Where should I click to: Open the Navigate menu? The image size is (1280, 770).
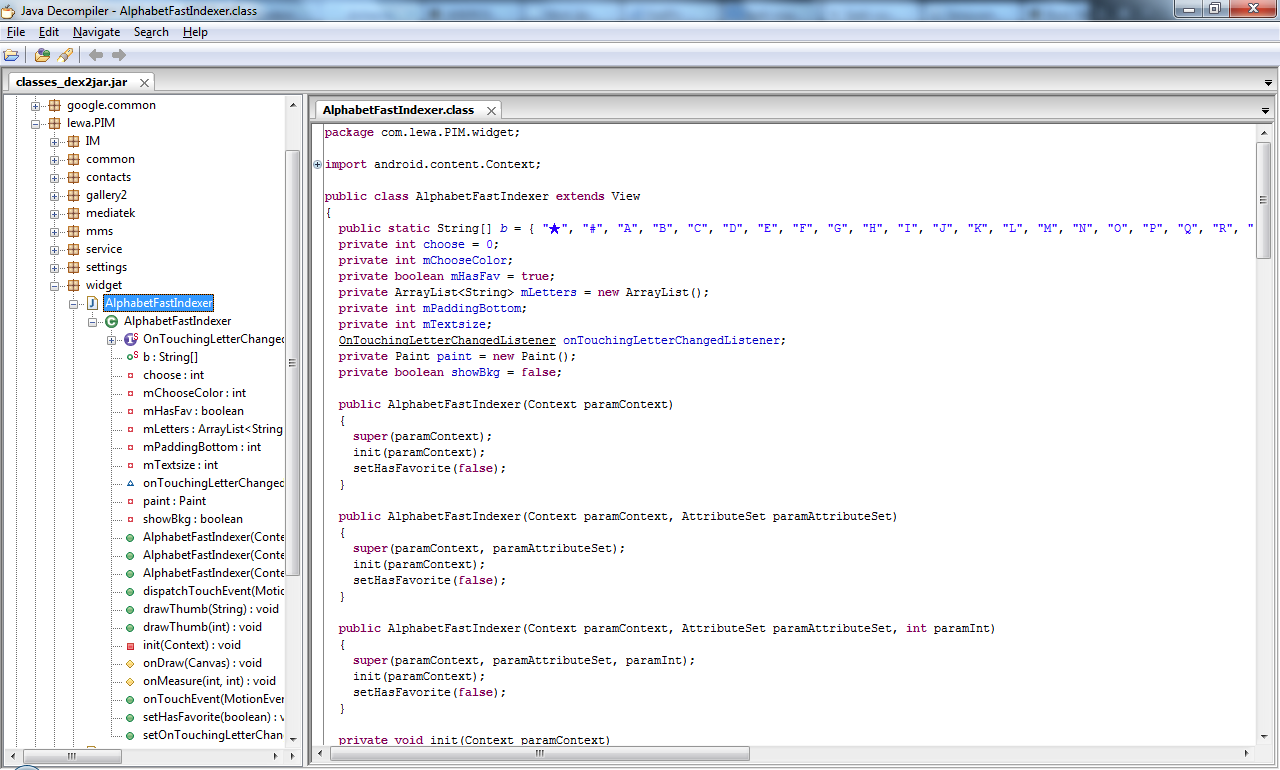[96, 32]
